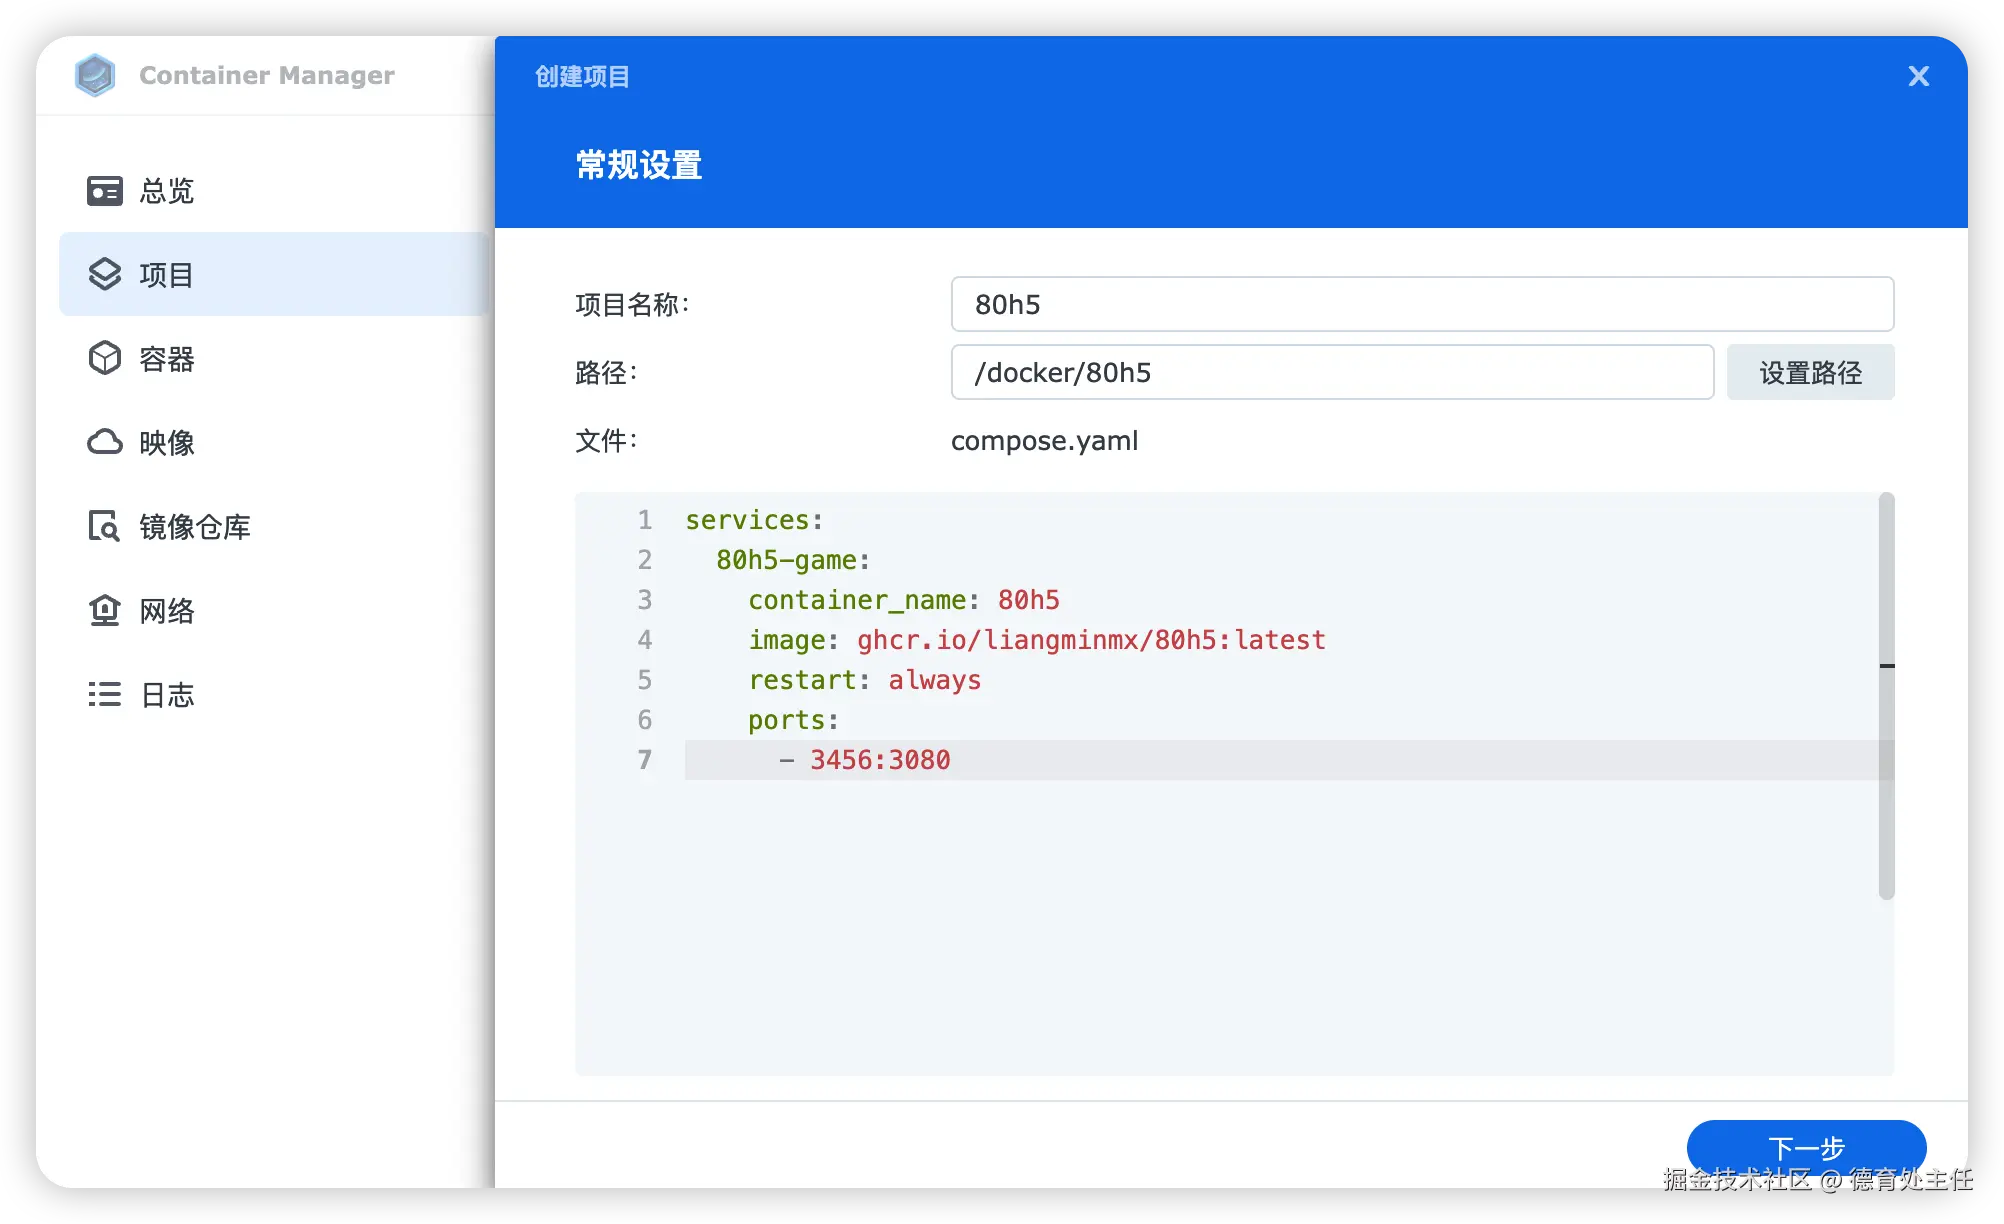Open the 日志 sidebar entry
This screenshot has height=1224, width=2004.
point(167,695)
